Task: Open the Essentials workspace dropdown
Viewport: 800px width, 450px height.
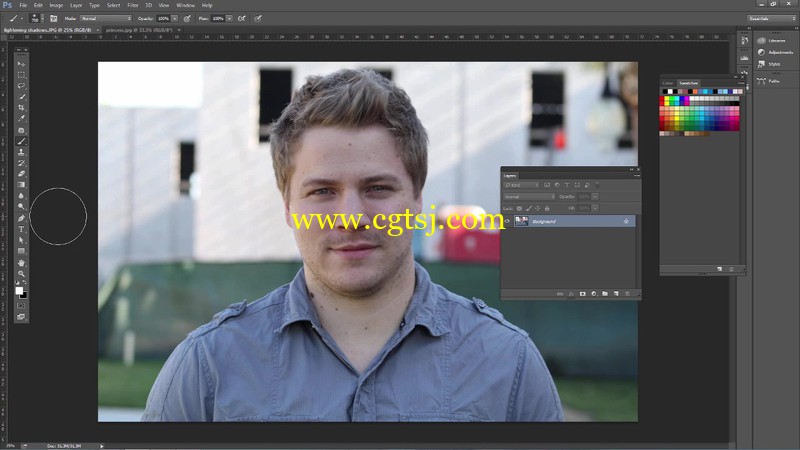Action: coord(771,18)
